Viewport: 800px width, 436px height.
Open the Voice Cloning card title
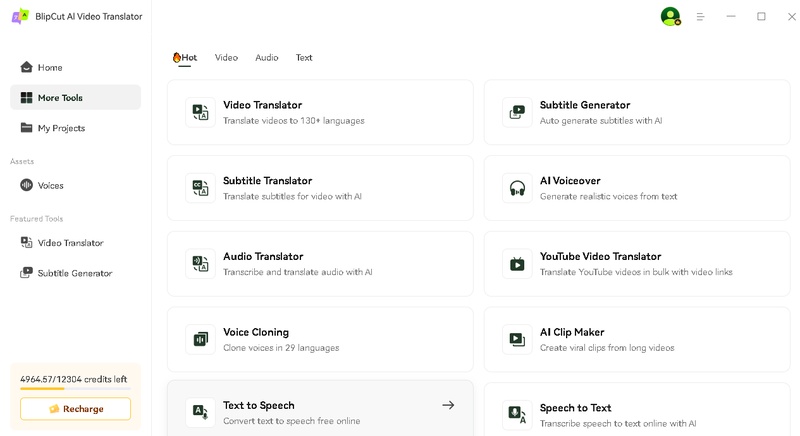coord(256,332)
